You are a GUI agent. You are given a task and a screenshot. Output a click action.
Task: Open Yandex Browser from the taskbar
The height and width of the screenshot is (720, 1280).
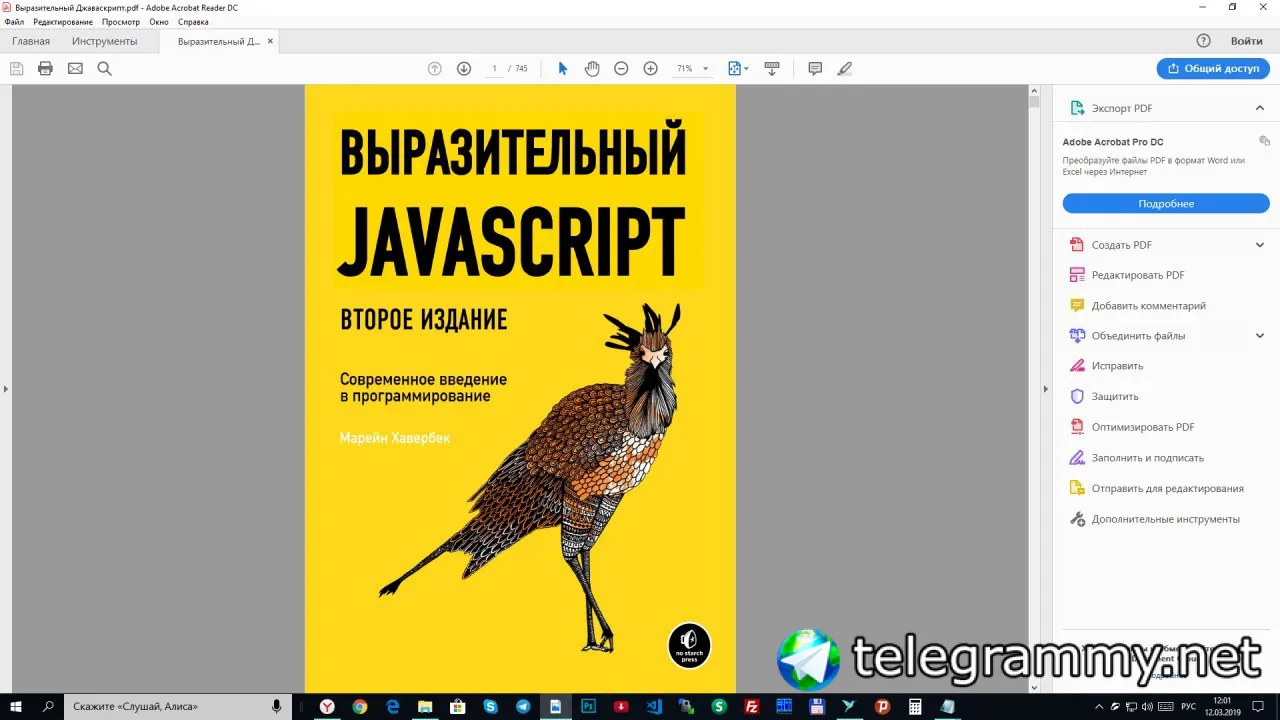(x=327, y=706)
